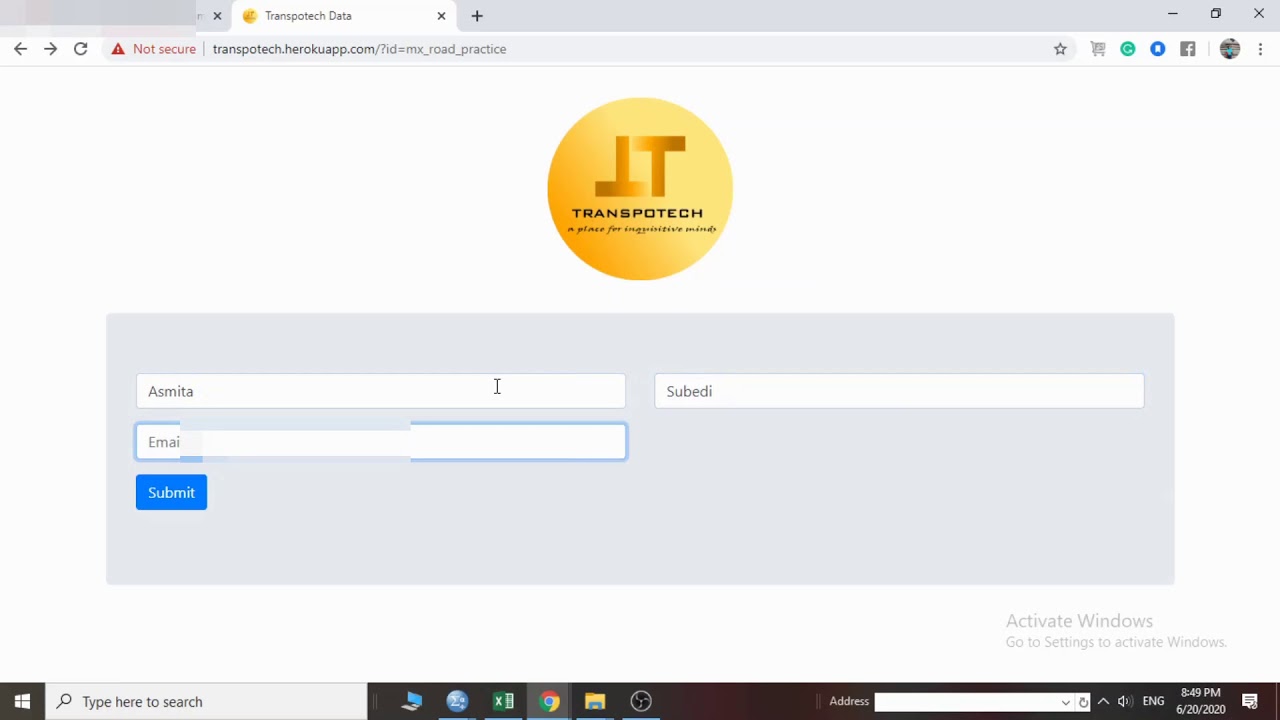1280x720 pixels.
Task: Click the taskbar search box
Action: [207, 701]
